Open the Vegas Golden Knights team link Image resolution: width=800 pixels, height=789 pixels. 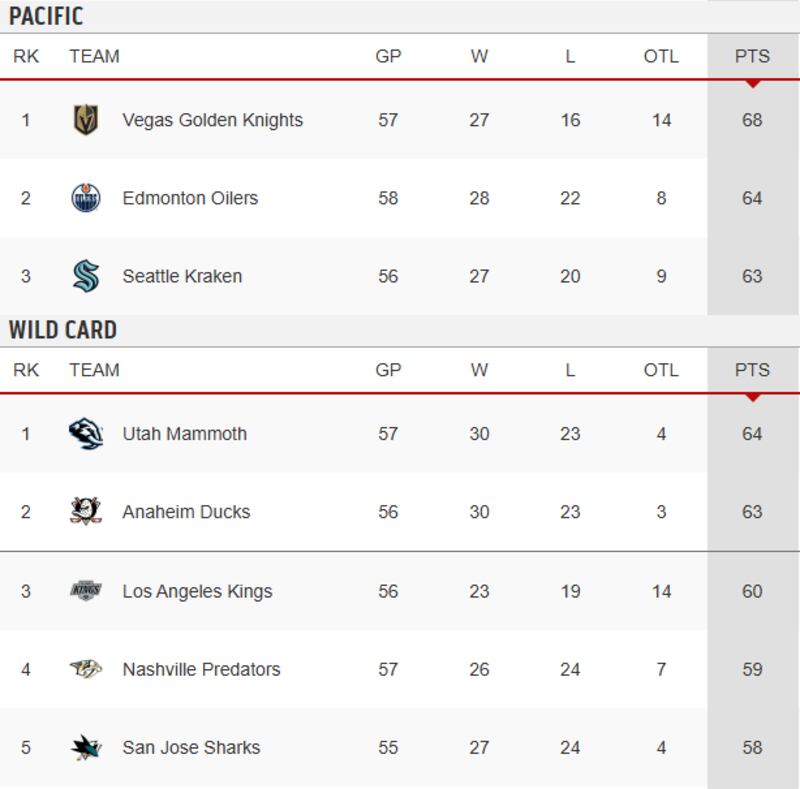click(212, 120)
